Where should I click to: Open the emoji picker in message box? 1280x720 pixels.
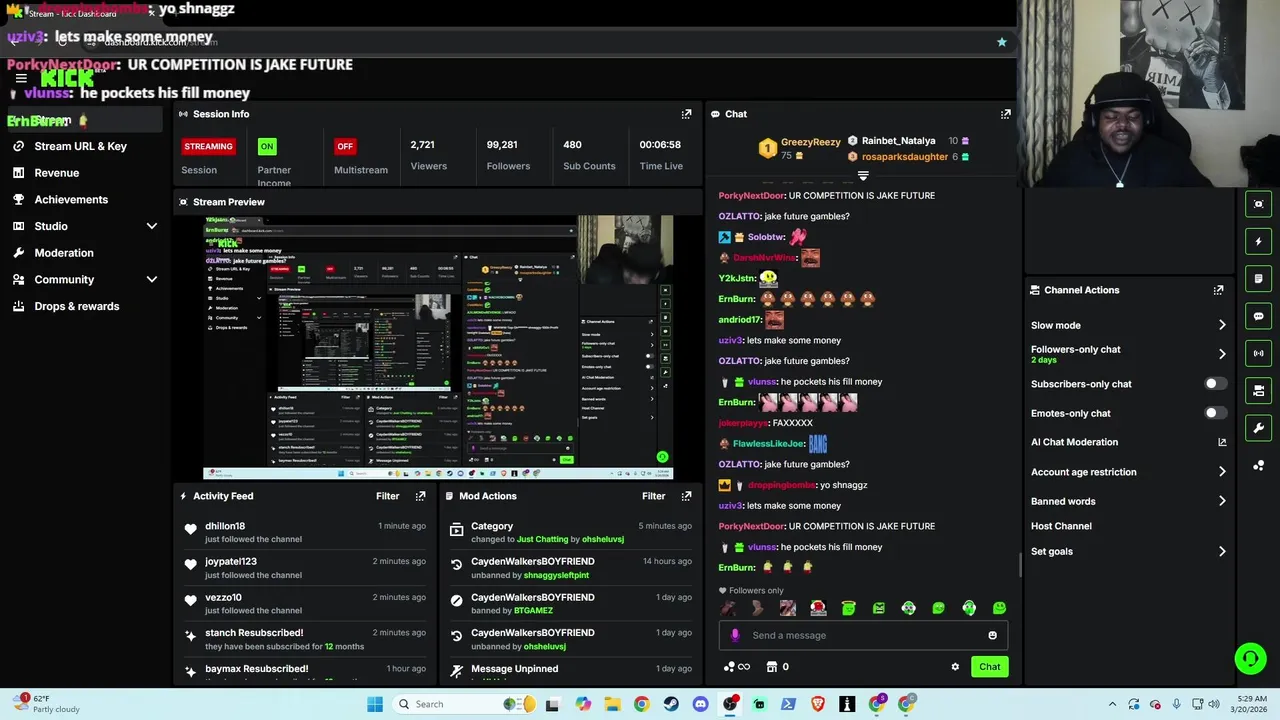pos(992,635)
